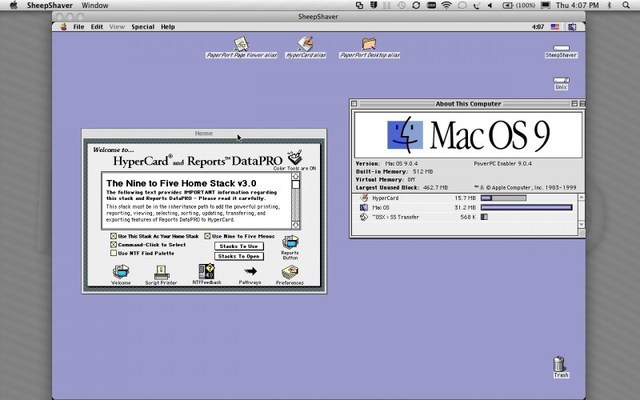640x400 pixels.
Task: Click the HyperCard memory usage bar
Action: (x=504, y=198)
